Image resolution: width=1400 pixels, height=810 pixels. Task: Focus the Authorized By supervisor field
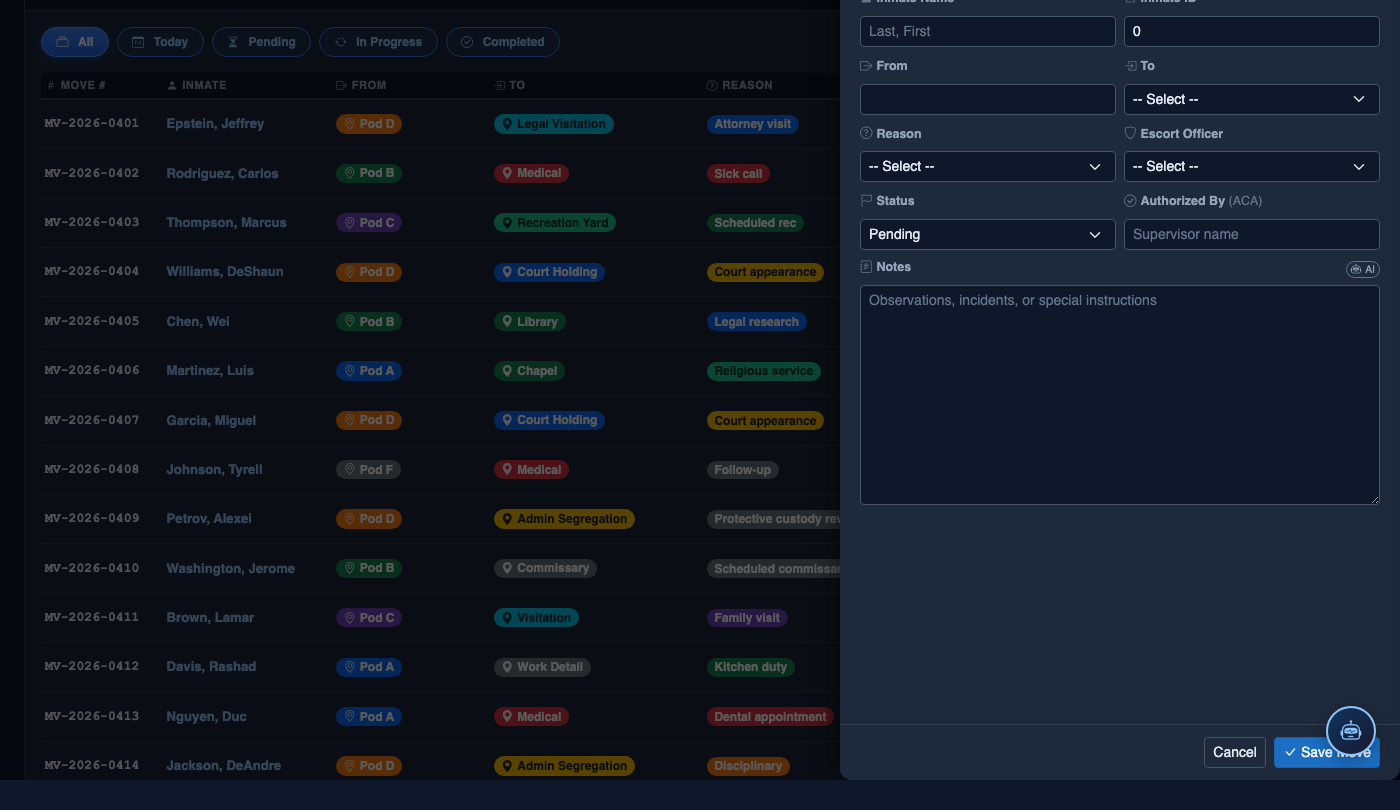pos(1252,234)
